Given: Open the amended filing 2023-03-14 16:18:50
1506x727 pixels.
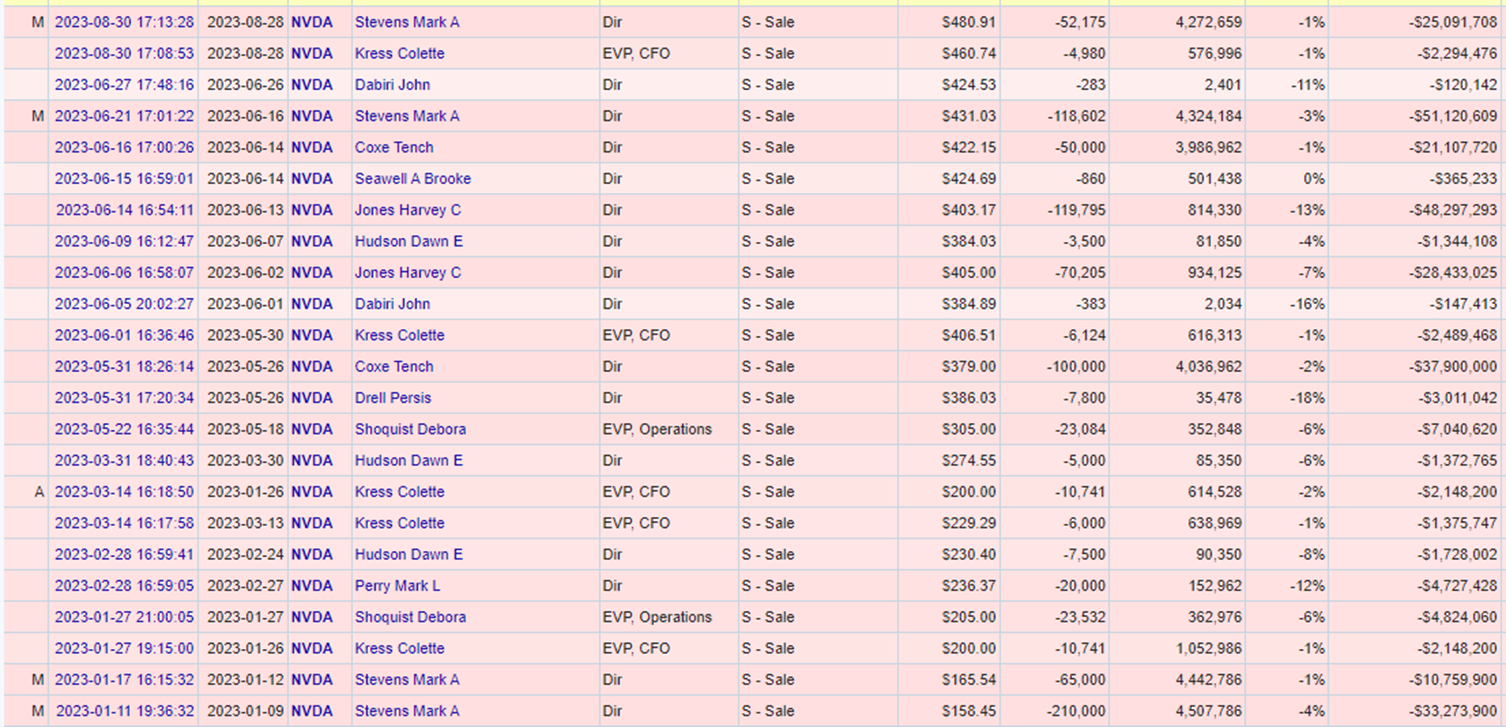Looking at the screenshot, I should pos(124,492).
